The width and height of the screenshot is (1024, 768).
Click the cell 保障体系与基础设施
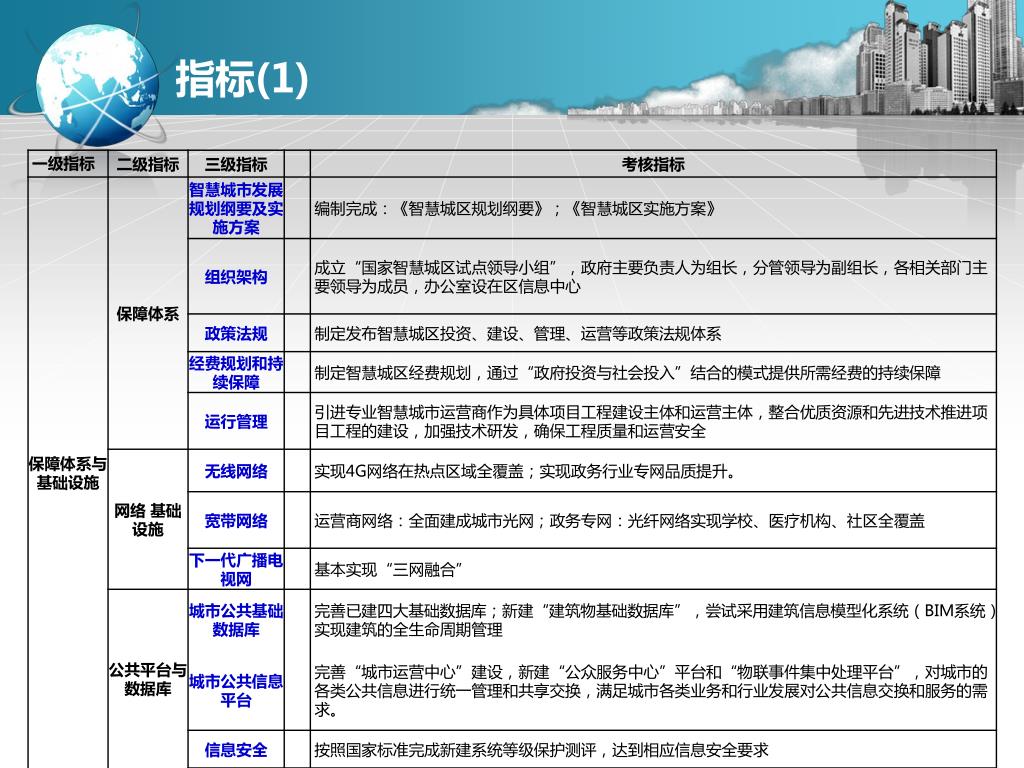point(67,473)
